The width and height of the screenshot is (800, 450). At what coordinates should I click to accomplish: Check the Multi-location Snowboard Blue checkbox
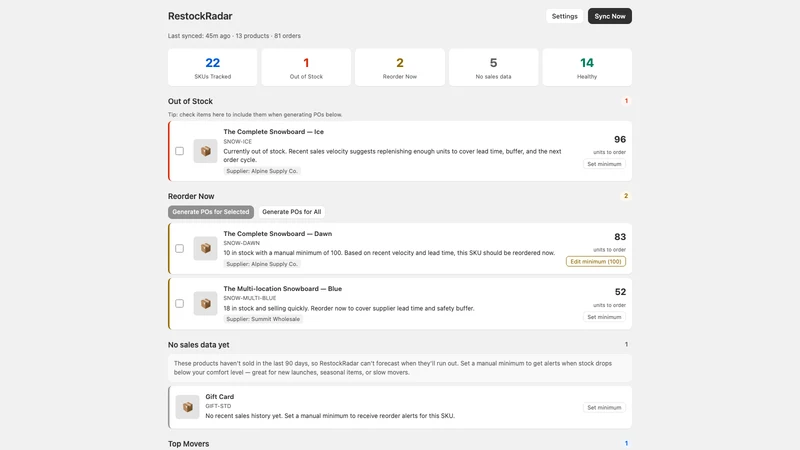click(x=180, y=304)
